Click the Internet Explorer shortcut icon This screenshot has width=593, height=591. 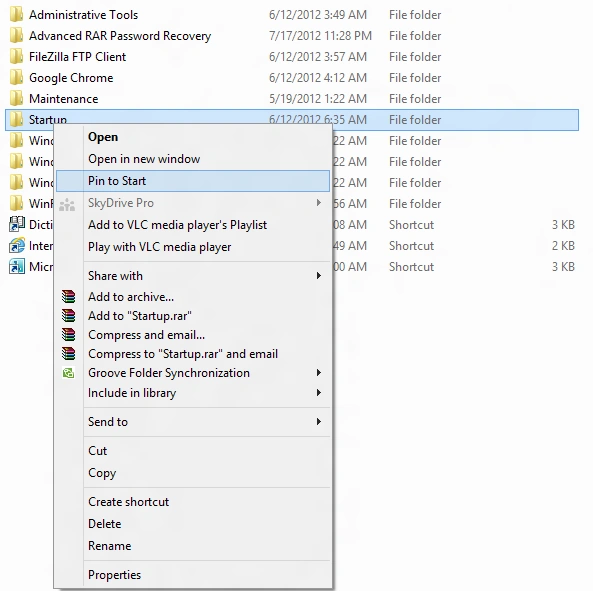pyautogui.click(x=17, y=246)
